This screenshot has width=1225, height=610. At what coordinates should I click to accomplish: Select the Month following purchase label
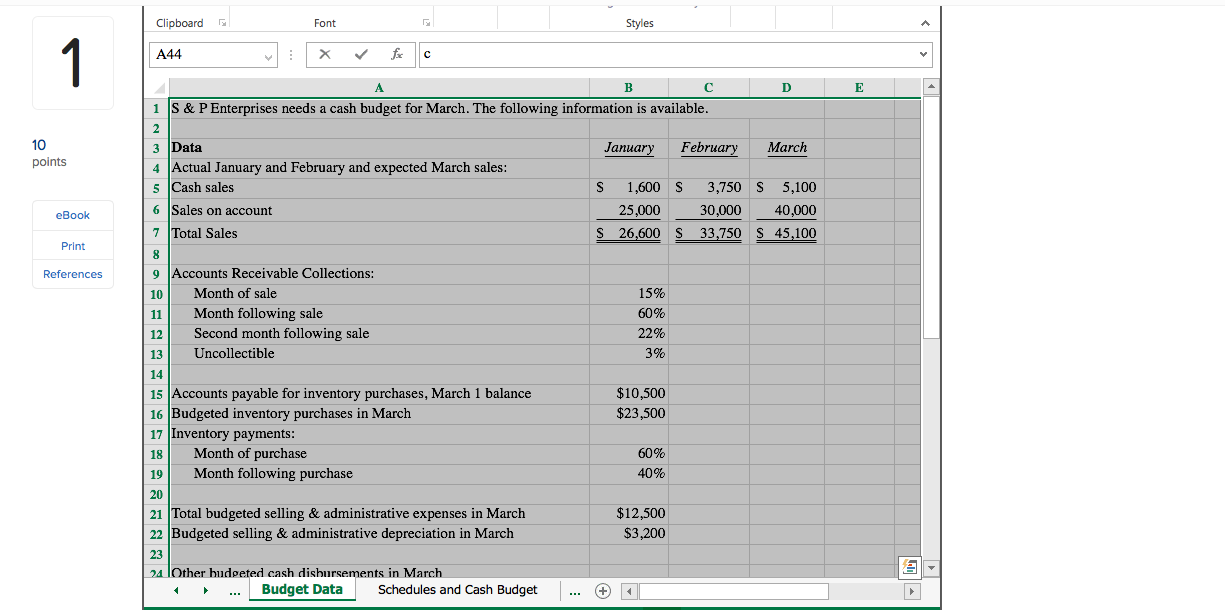point(379,473)
